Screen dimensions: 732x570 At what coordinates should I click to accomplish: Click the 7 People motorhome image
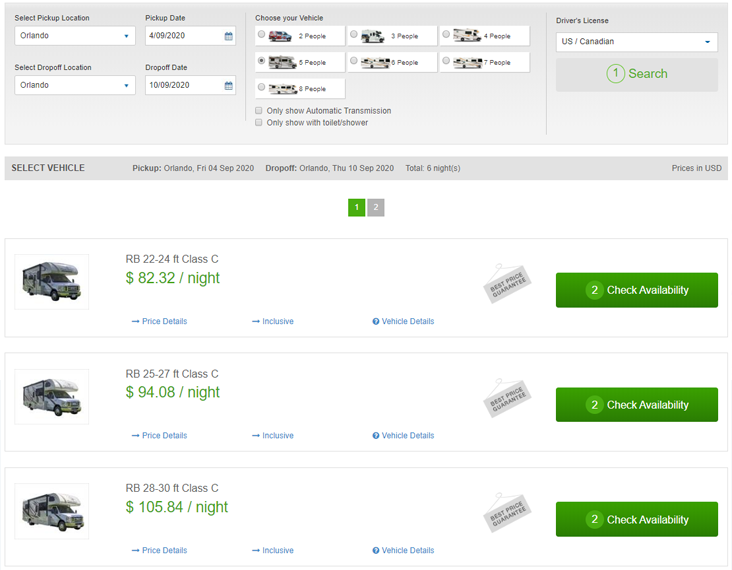click(x=468, y=62)
